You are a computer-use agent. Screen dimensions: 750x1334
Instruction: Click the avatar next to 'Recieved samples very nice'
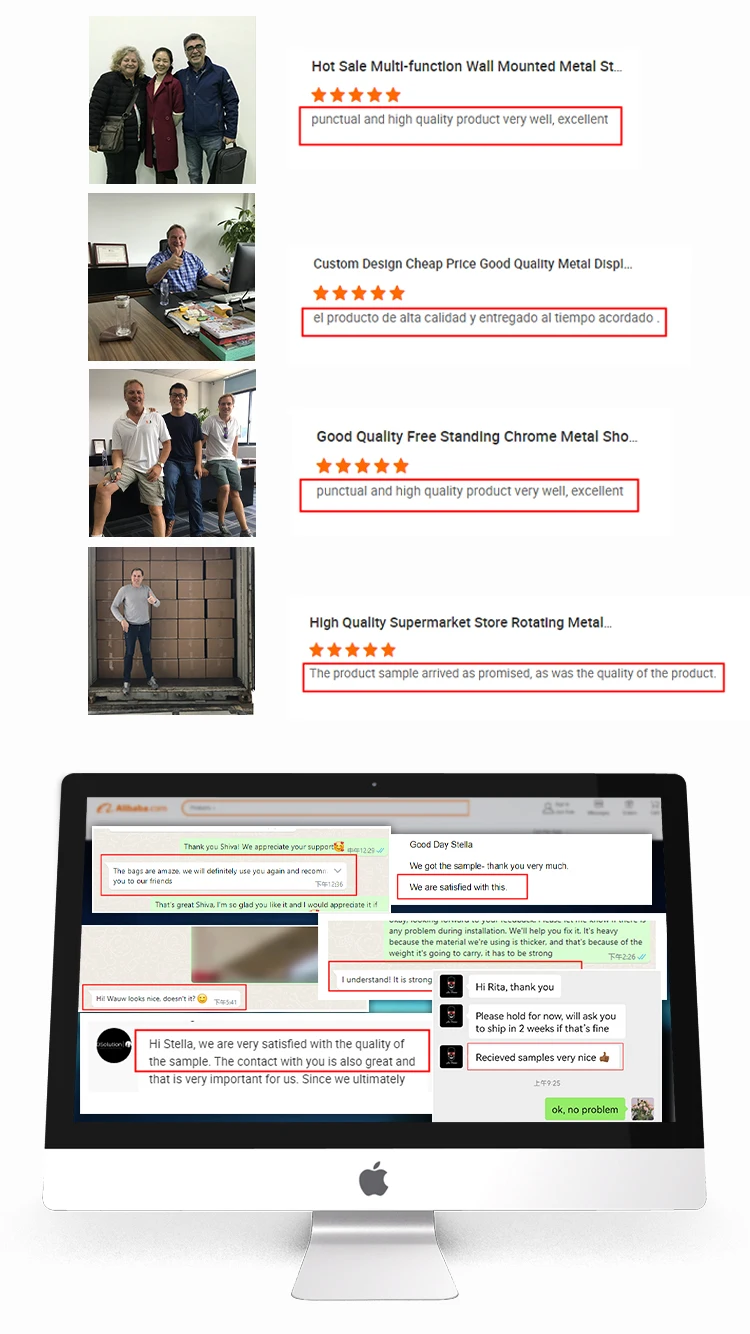tap(451, 1056)
